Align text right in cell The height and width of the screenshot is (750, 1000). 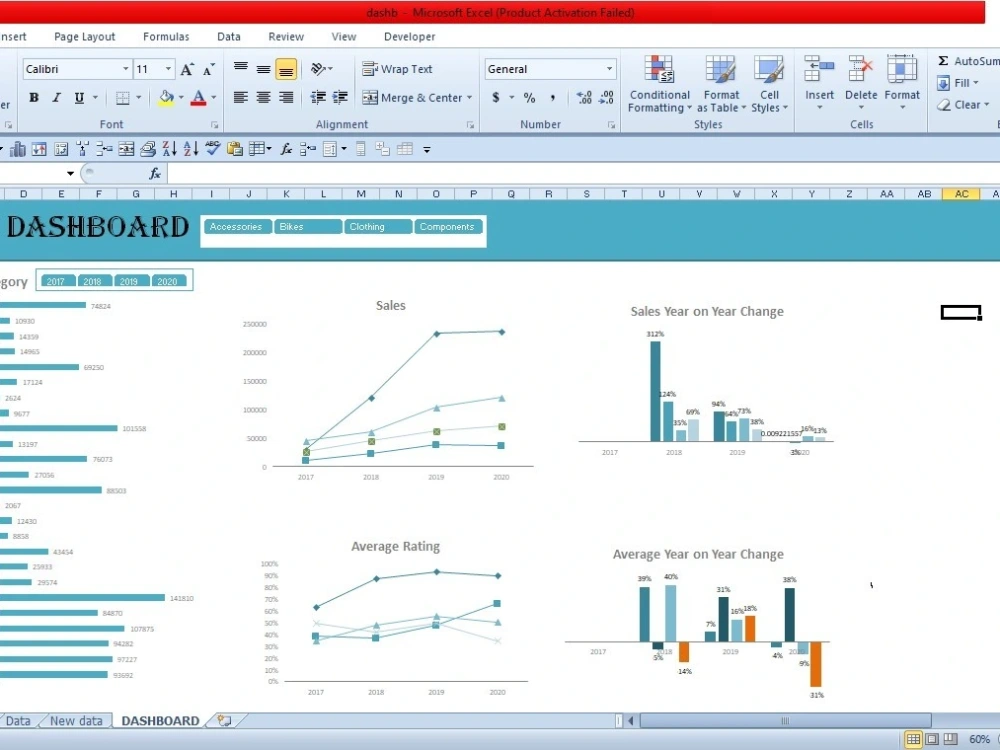pos(286,98)
